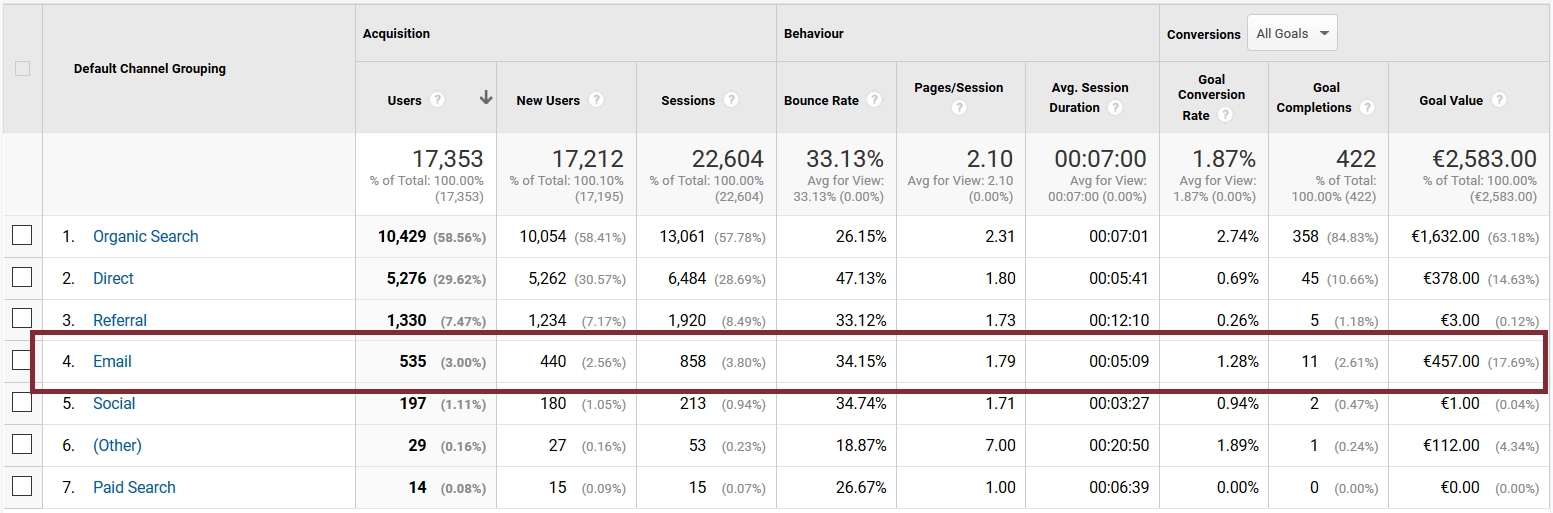Select total goal completions 422
The image size is (1553, 513).
[x=1356, y=159]
